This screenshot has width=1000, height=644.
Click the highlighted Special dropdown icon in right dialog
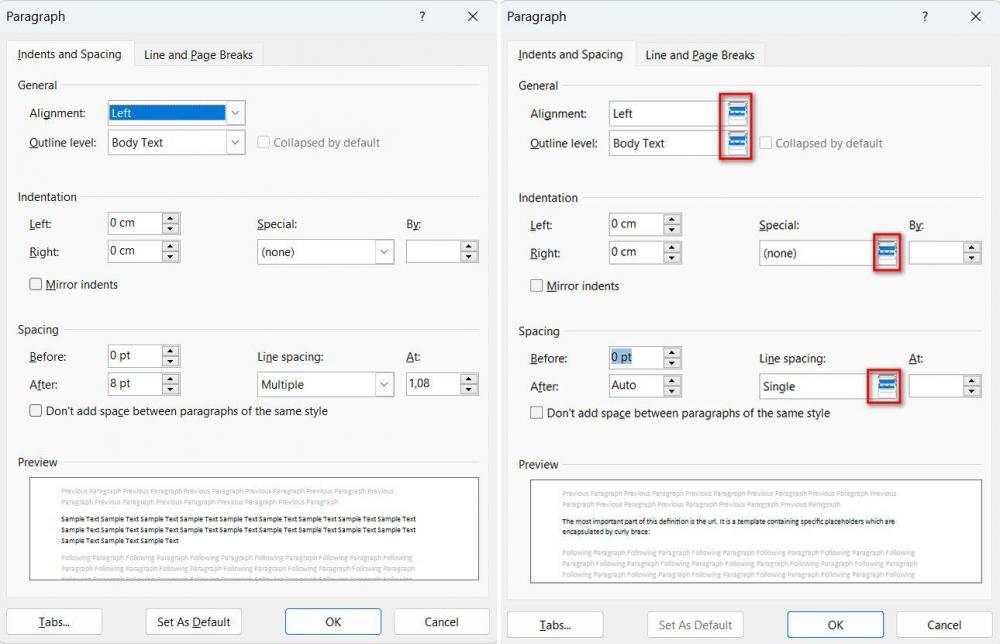click(886, 253)
